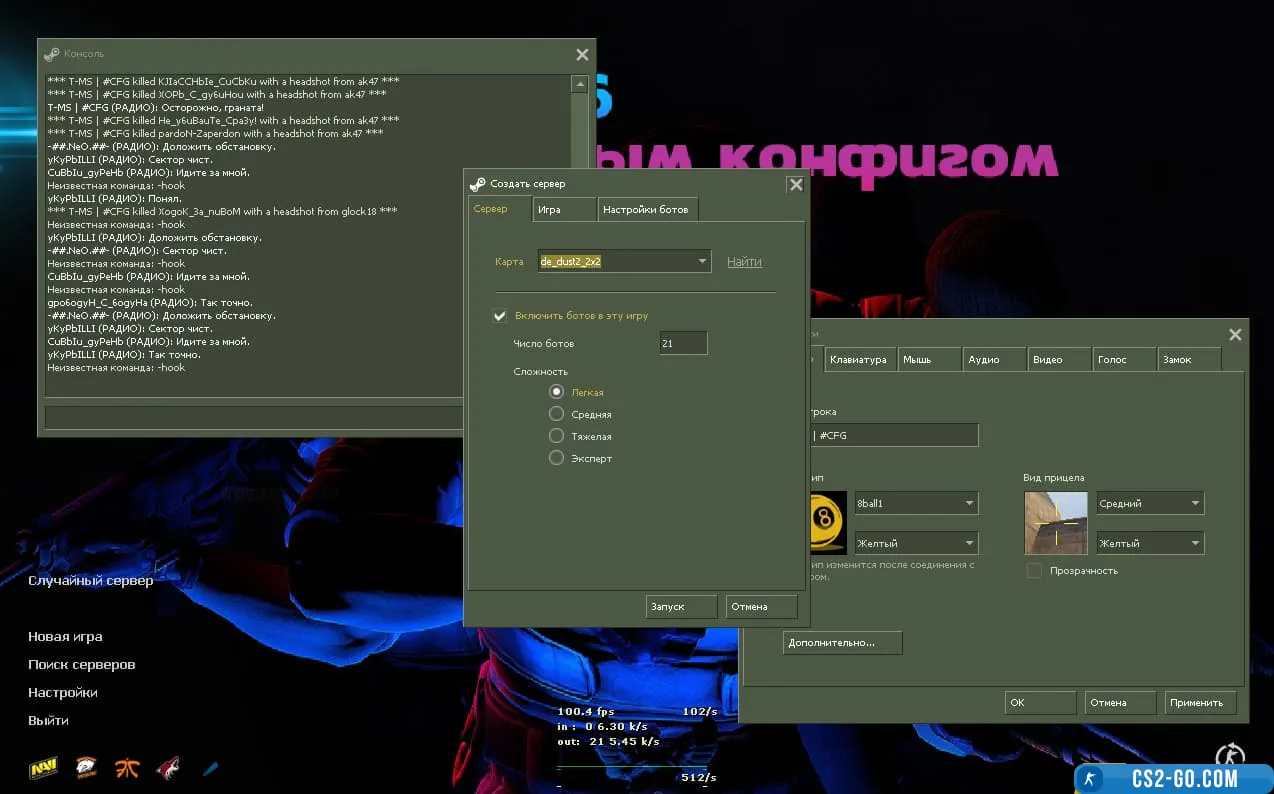Viewport: 1274px width, 794px height.
Task: Click the 'Число ботов' number field
Action: click(x=683, y=344)
